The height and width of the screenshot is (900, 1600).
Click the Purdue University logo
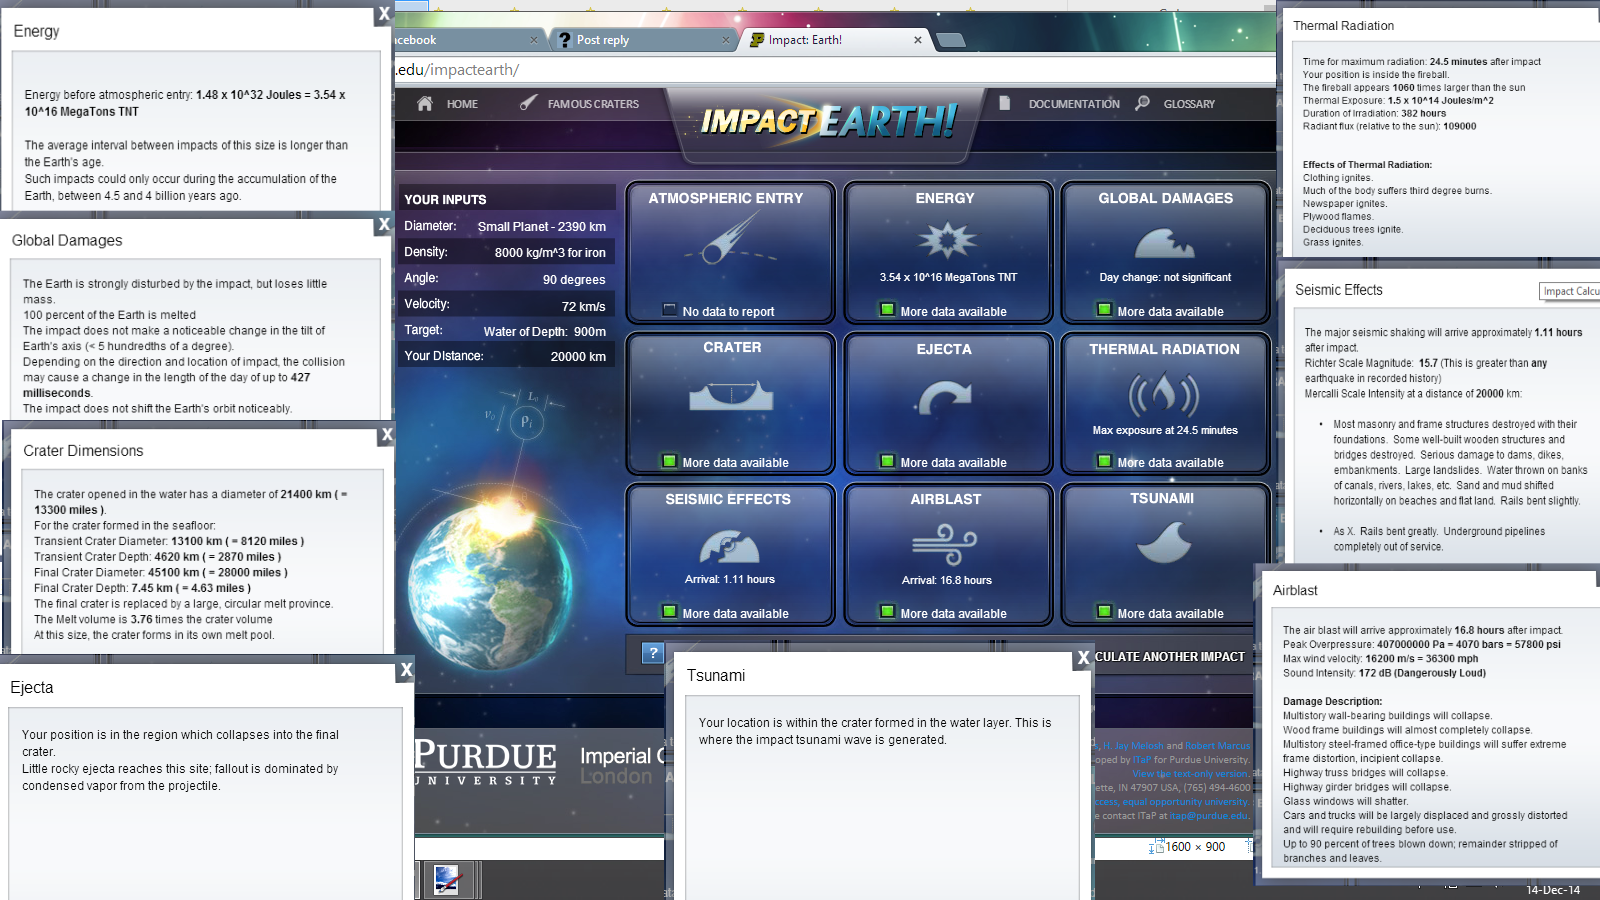point(486,762)
